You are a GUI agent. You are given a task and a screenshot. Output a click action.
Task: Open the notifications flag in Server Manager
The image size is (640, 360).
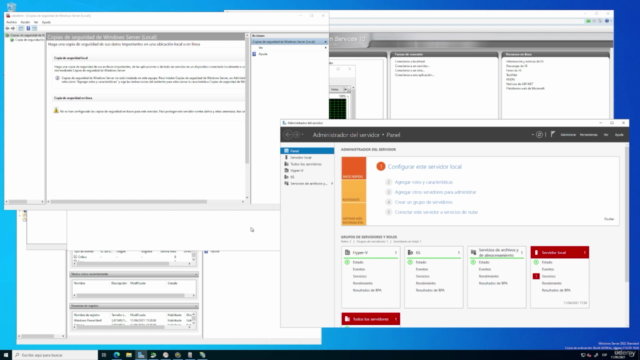[553, 134]
